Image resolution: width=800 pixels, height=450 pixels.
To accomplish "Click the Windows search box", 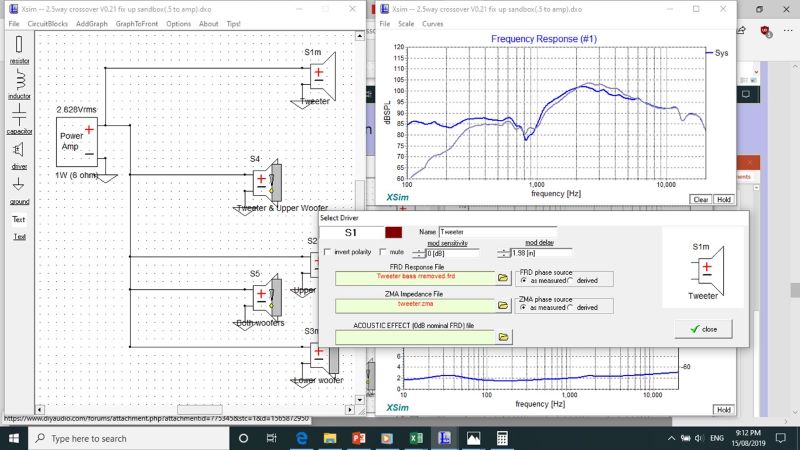I will click(x=129, y=438).
